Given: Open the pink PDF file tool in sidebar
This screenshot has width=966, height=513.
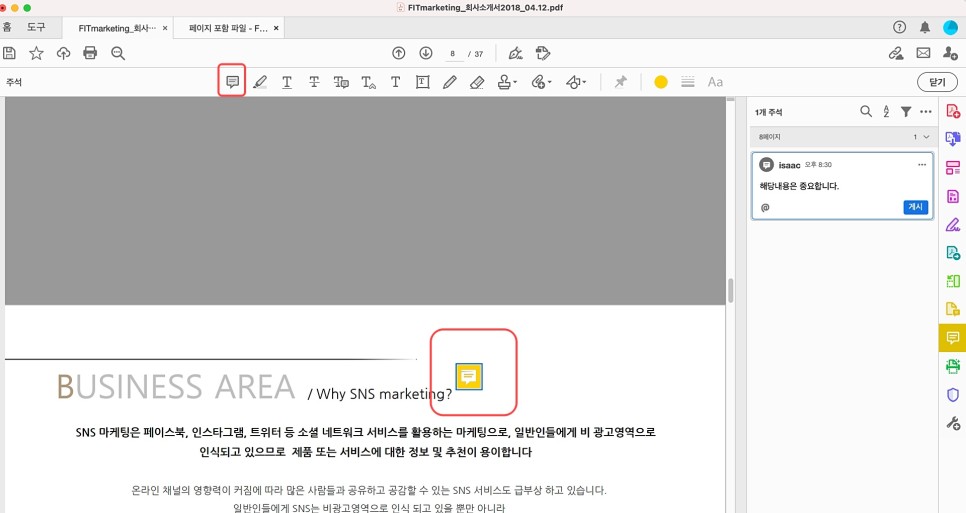Looking at the screenshot, I should click(953, 196).
